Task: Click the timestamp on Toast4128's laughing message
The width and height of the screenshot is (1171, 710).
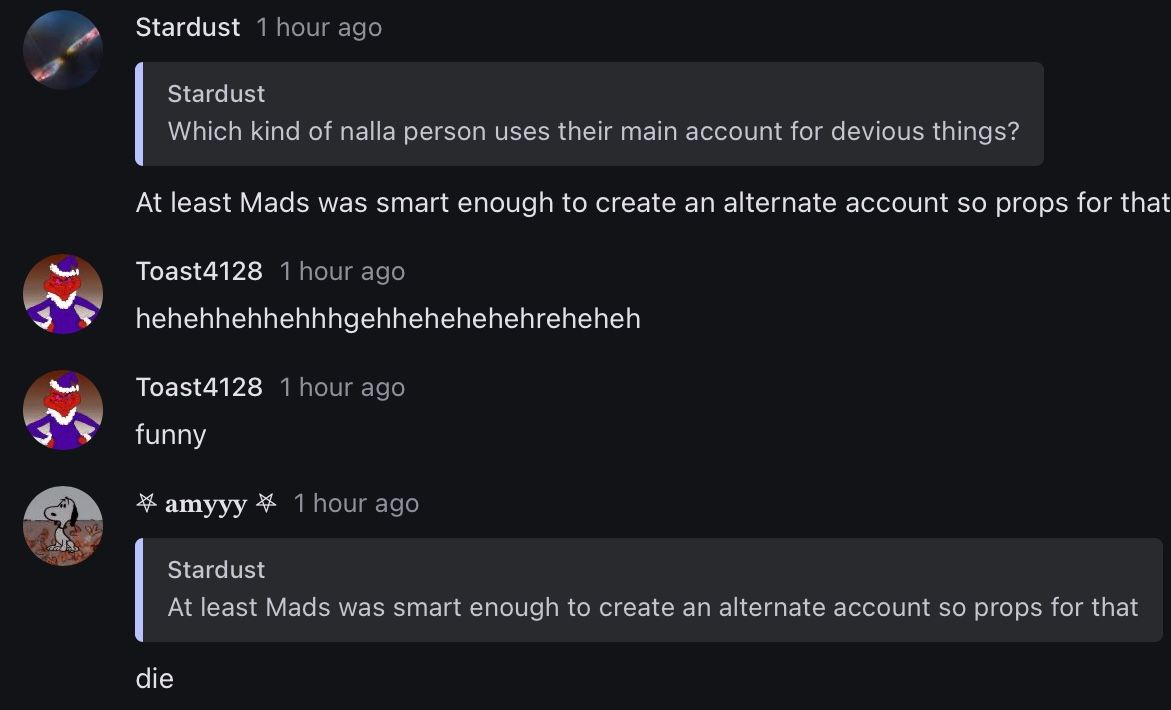Action: pos(342,271)
